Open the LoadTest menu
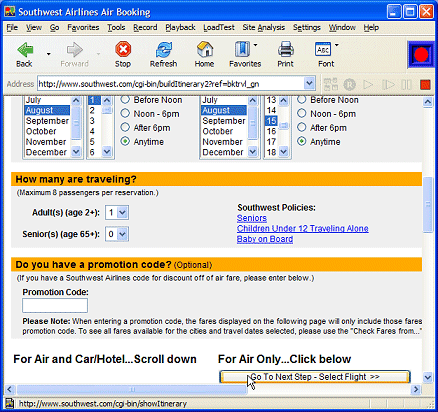Viewport: 438px width, 412px height. click(219, 27)
